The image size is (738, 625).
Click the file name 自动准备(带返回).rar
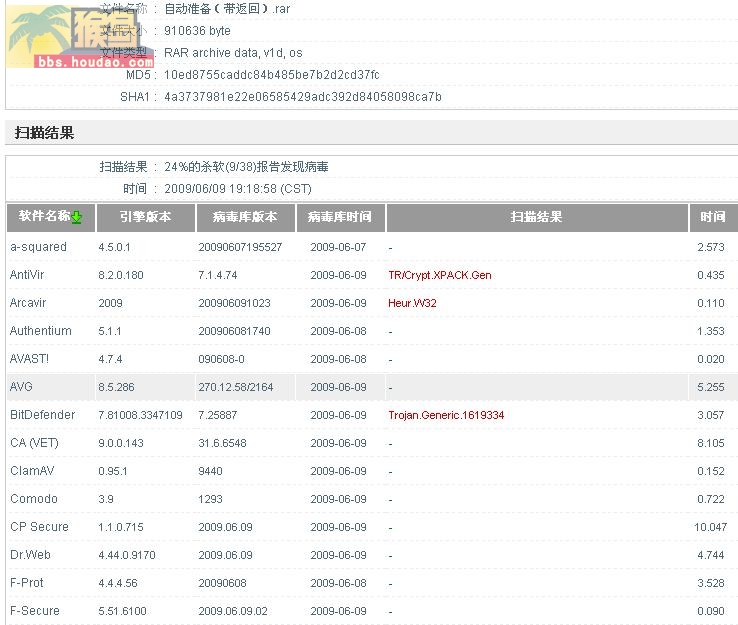pos(227,9)
